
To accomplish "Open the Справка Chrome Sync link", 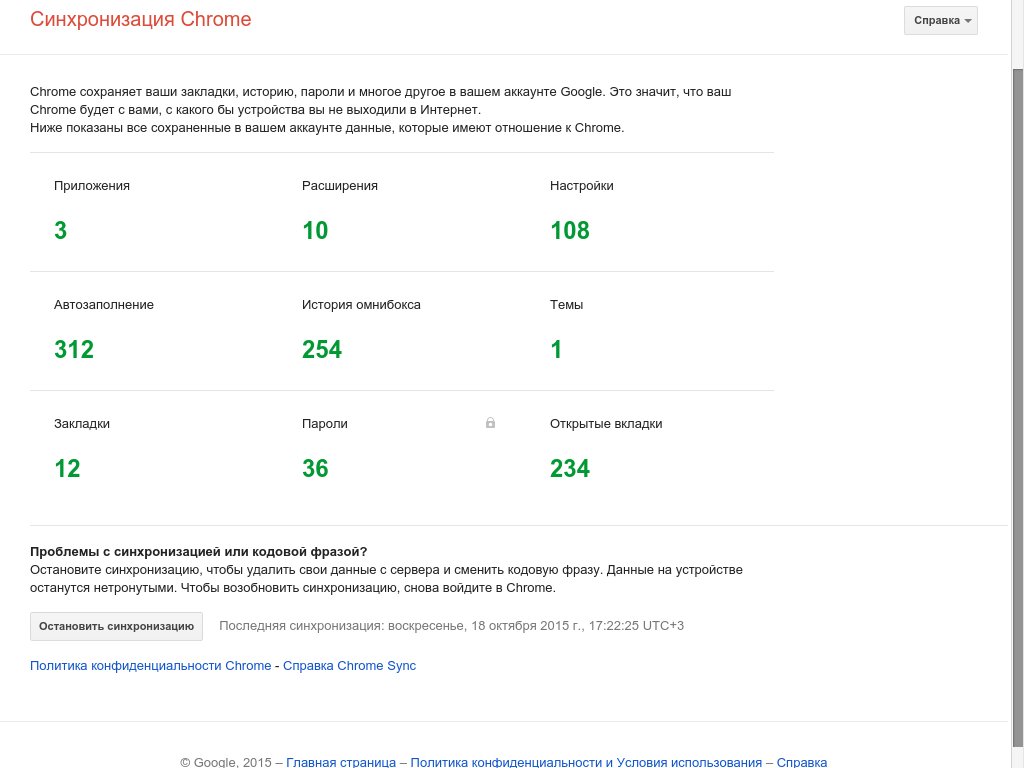I will 349,665.
